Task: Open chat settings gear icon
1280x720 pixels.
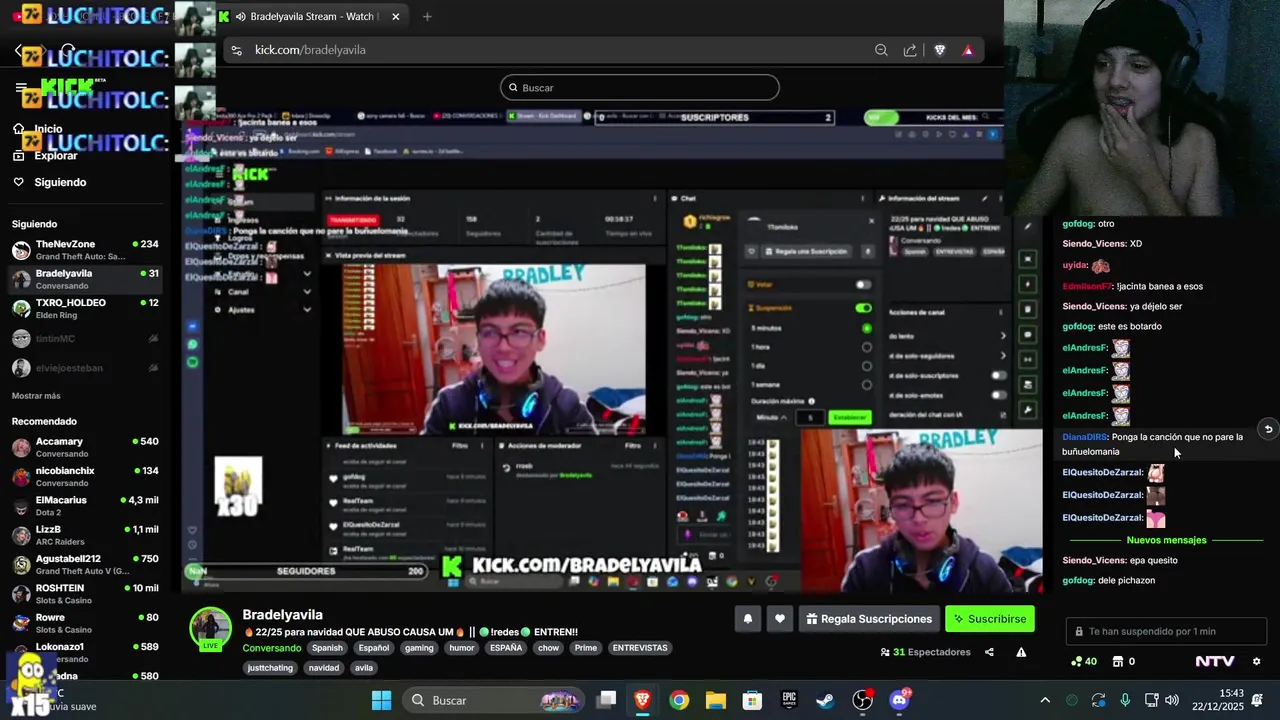Action: (x=1257, y=661)
